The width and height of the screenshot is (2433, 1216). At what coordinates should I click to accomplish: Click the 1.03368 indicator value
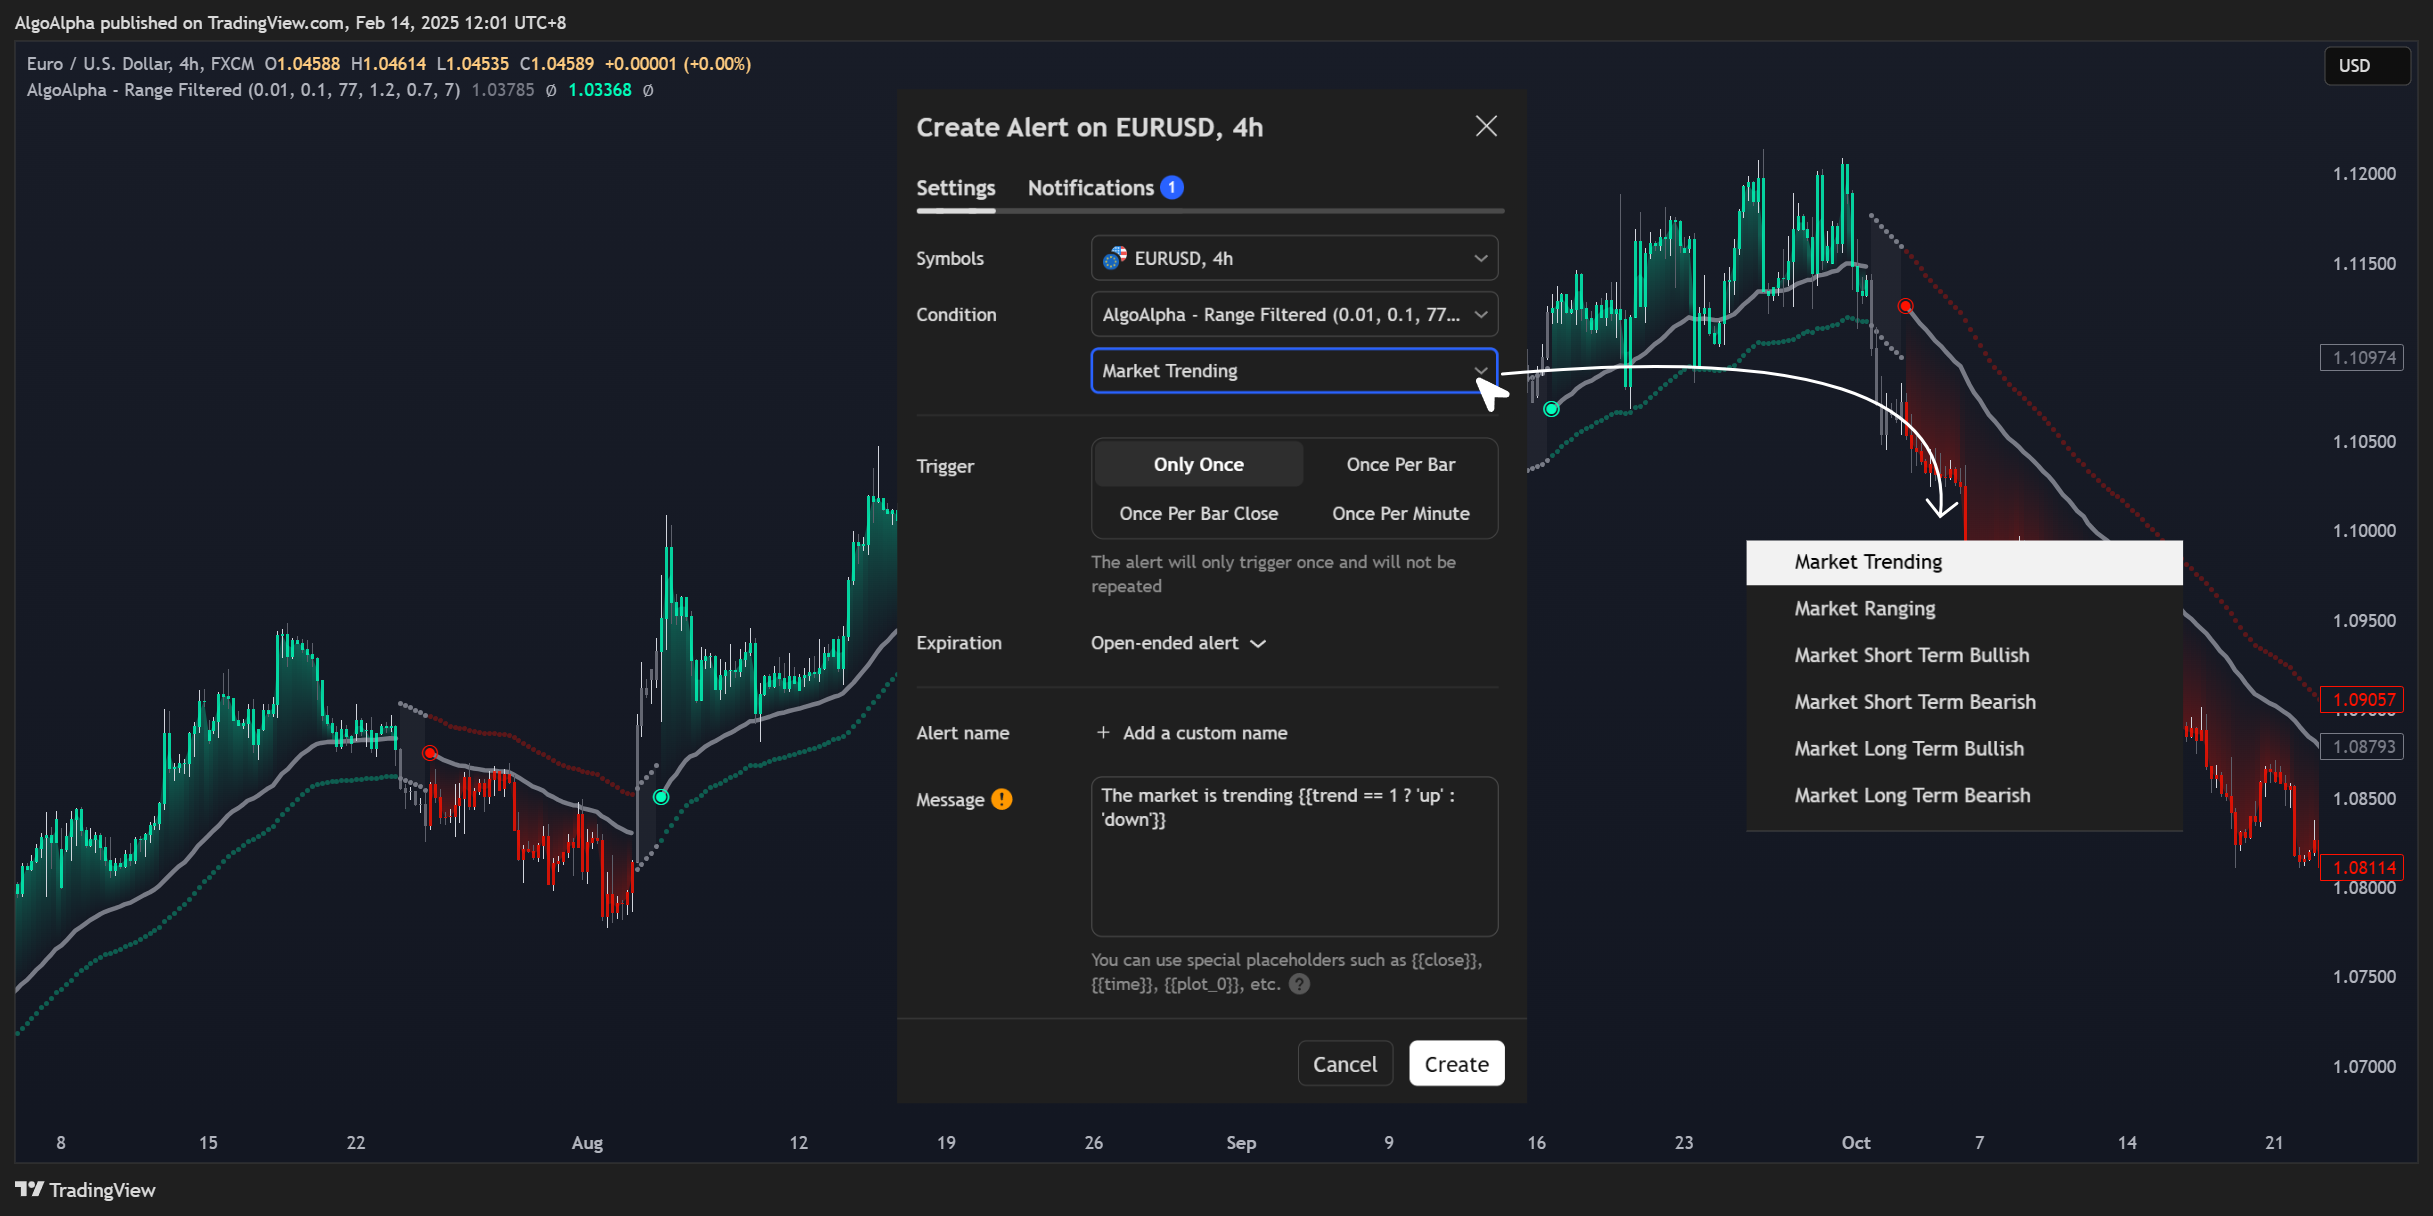tap(600, 90)
